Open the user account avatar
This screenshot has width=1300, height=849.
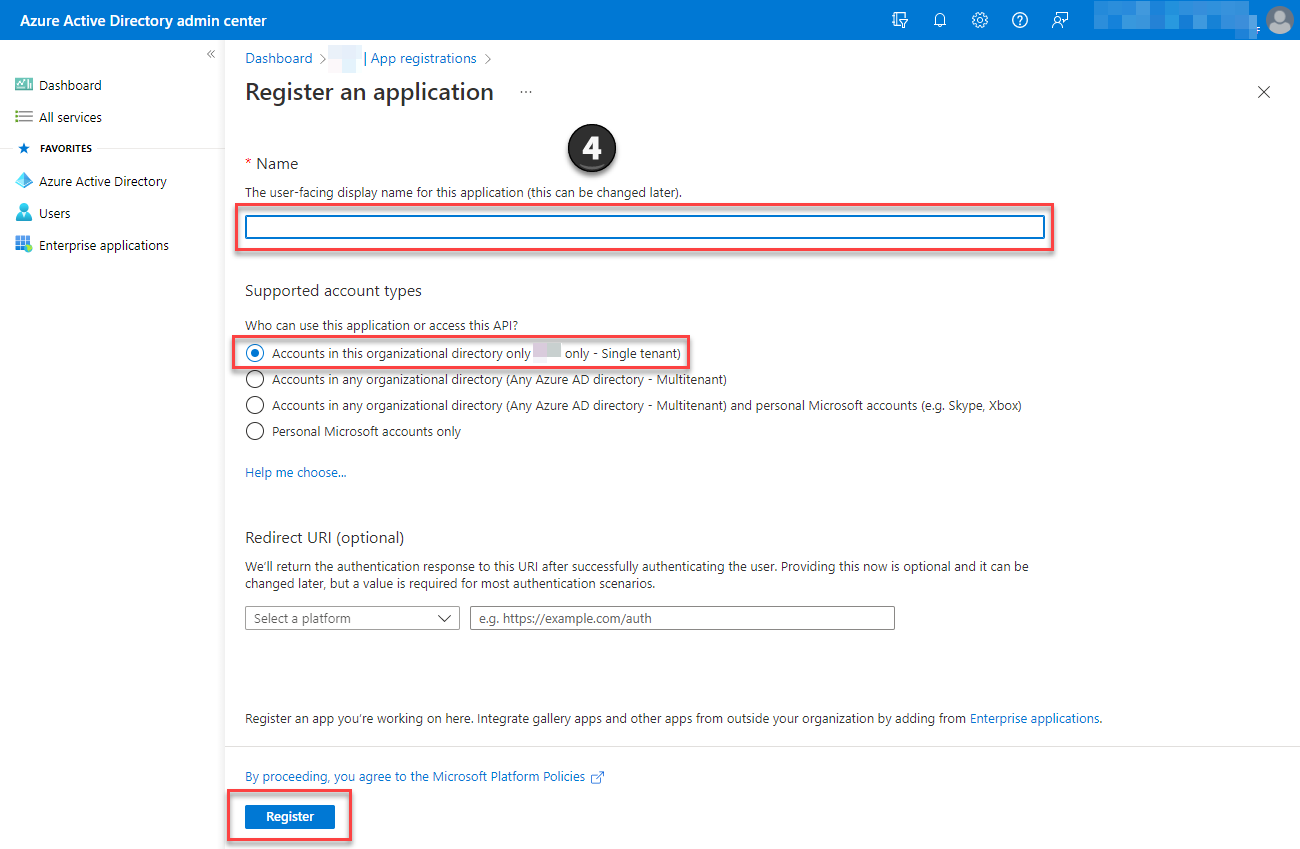tap(1279, 20)
